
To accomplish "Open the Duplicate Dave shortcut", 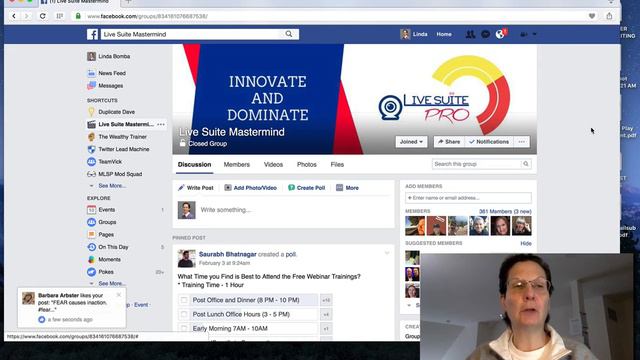I will (x=116, y=112).
